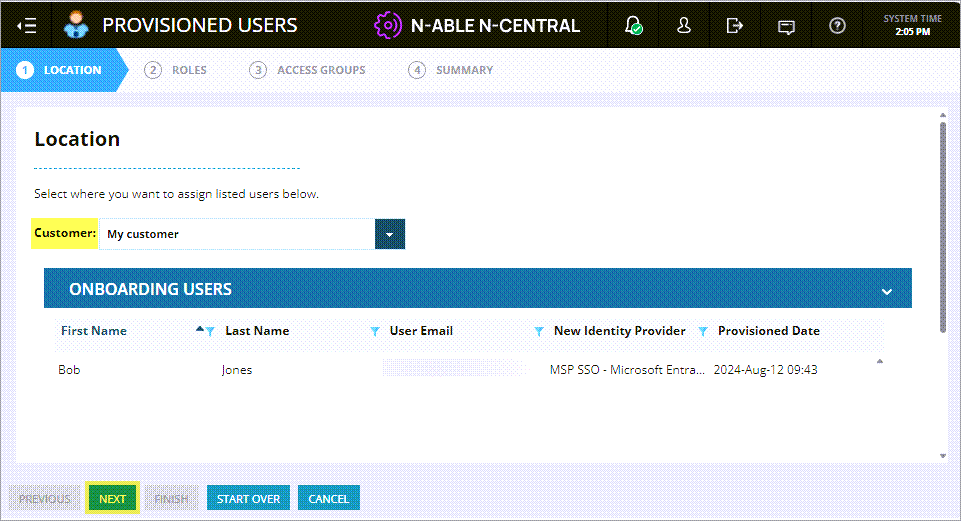Image resolution: width=961 pixels, height=521 pixels.
Task: Open the user profile icon
Action: click(684, 26)
